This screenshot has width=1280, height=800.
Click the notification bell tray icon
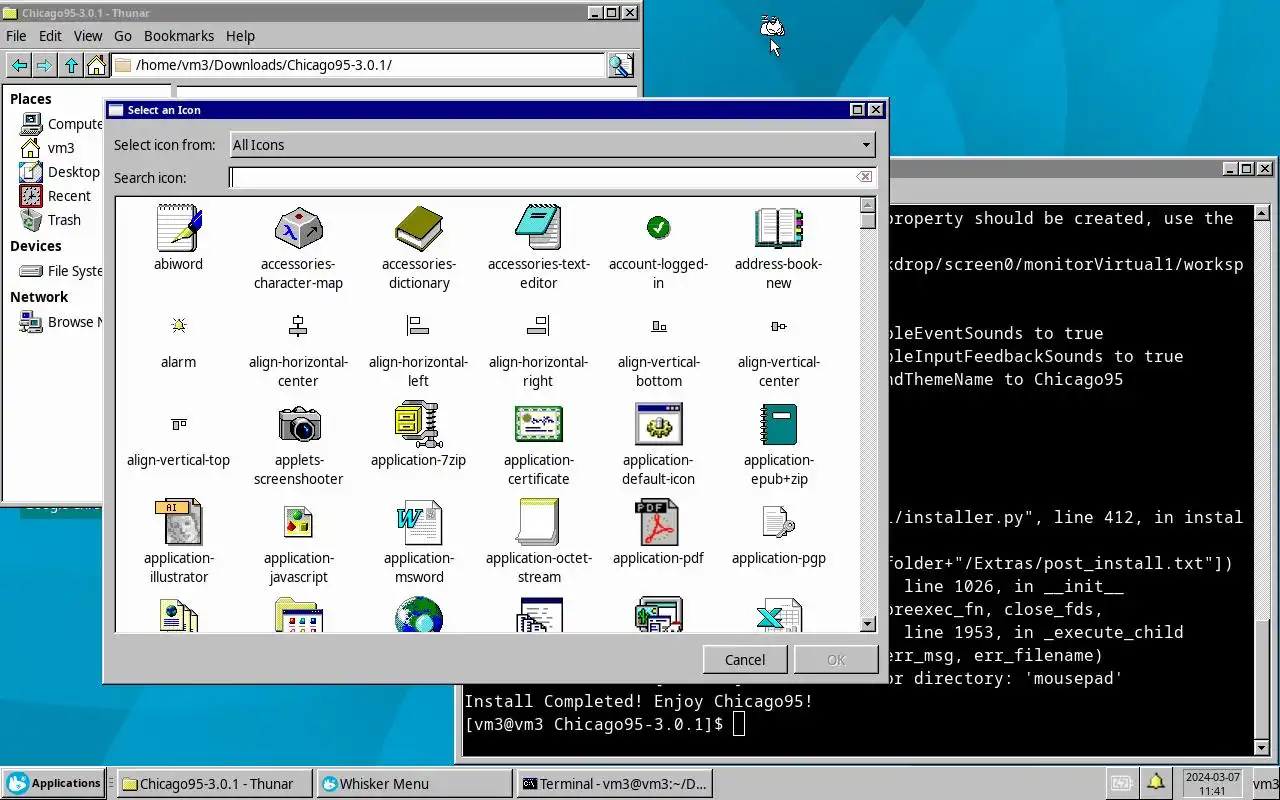point(1155,783)
